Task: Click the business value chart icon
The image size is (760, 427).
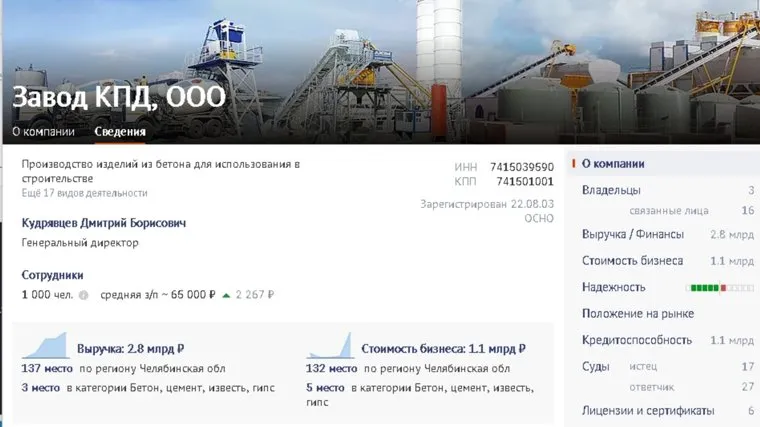Action: (330, 345)
